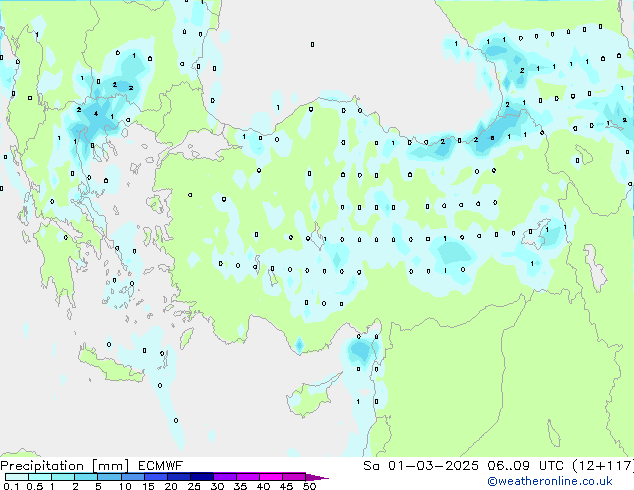Click the legend label '45'
Screen dimensions: 634x490
point(287,486)
